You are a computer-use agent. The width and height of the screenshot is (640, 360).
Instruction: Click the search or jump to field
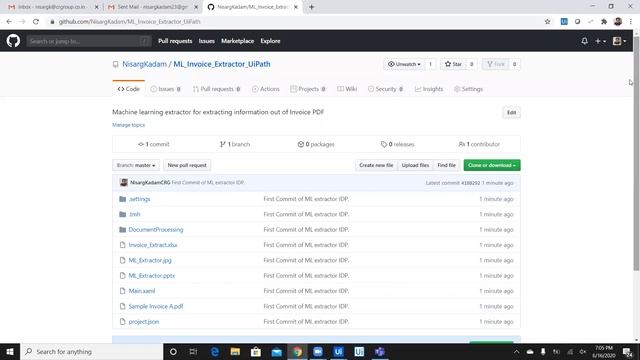tap(89, 41)
